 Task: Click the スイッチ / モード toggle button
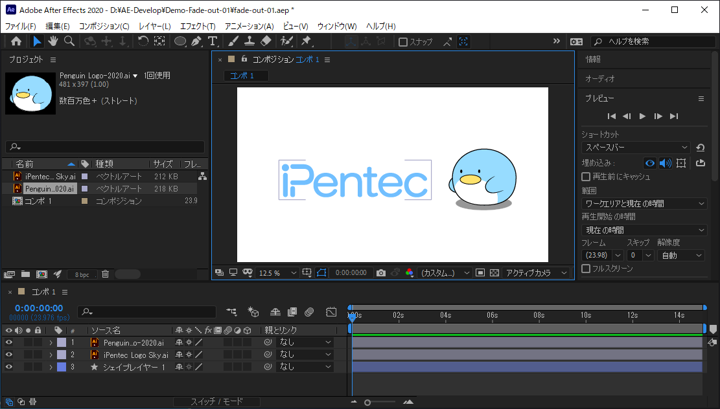217,402
